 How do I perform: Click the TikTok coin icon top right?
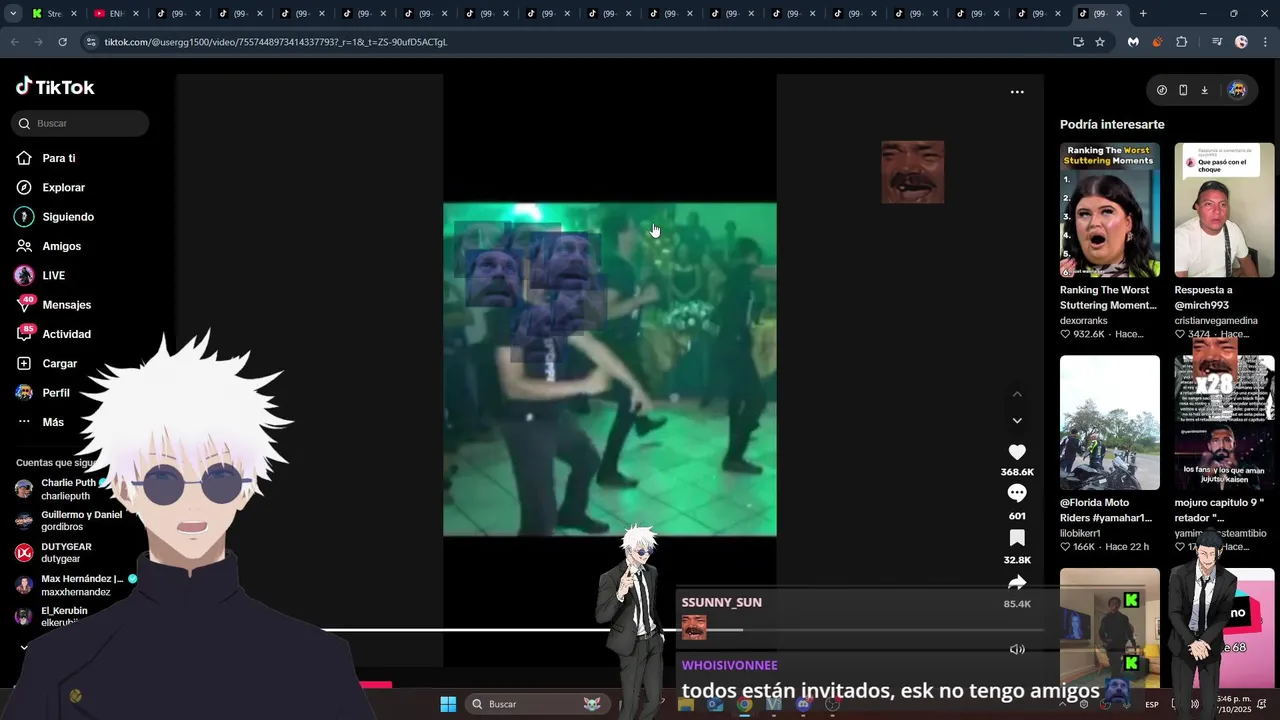1162,90
